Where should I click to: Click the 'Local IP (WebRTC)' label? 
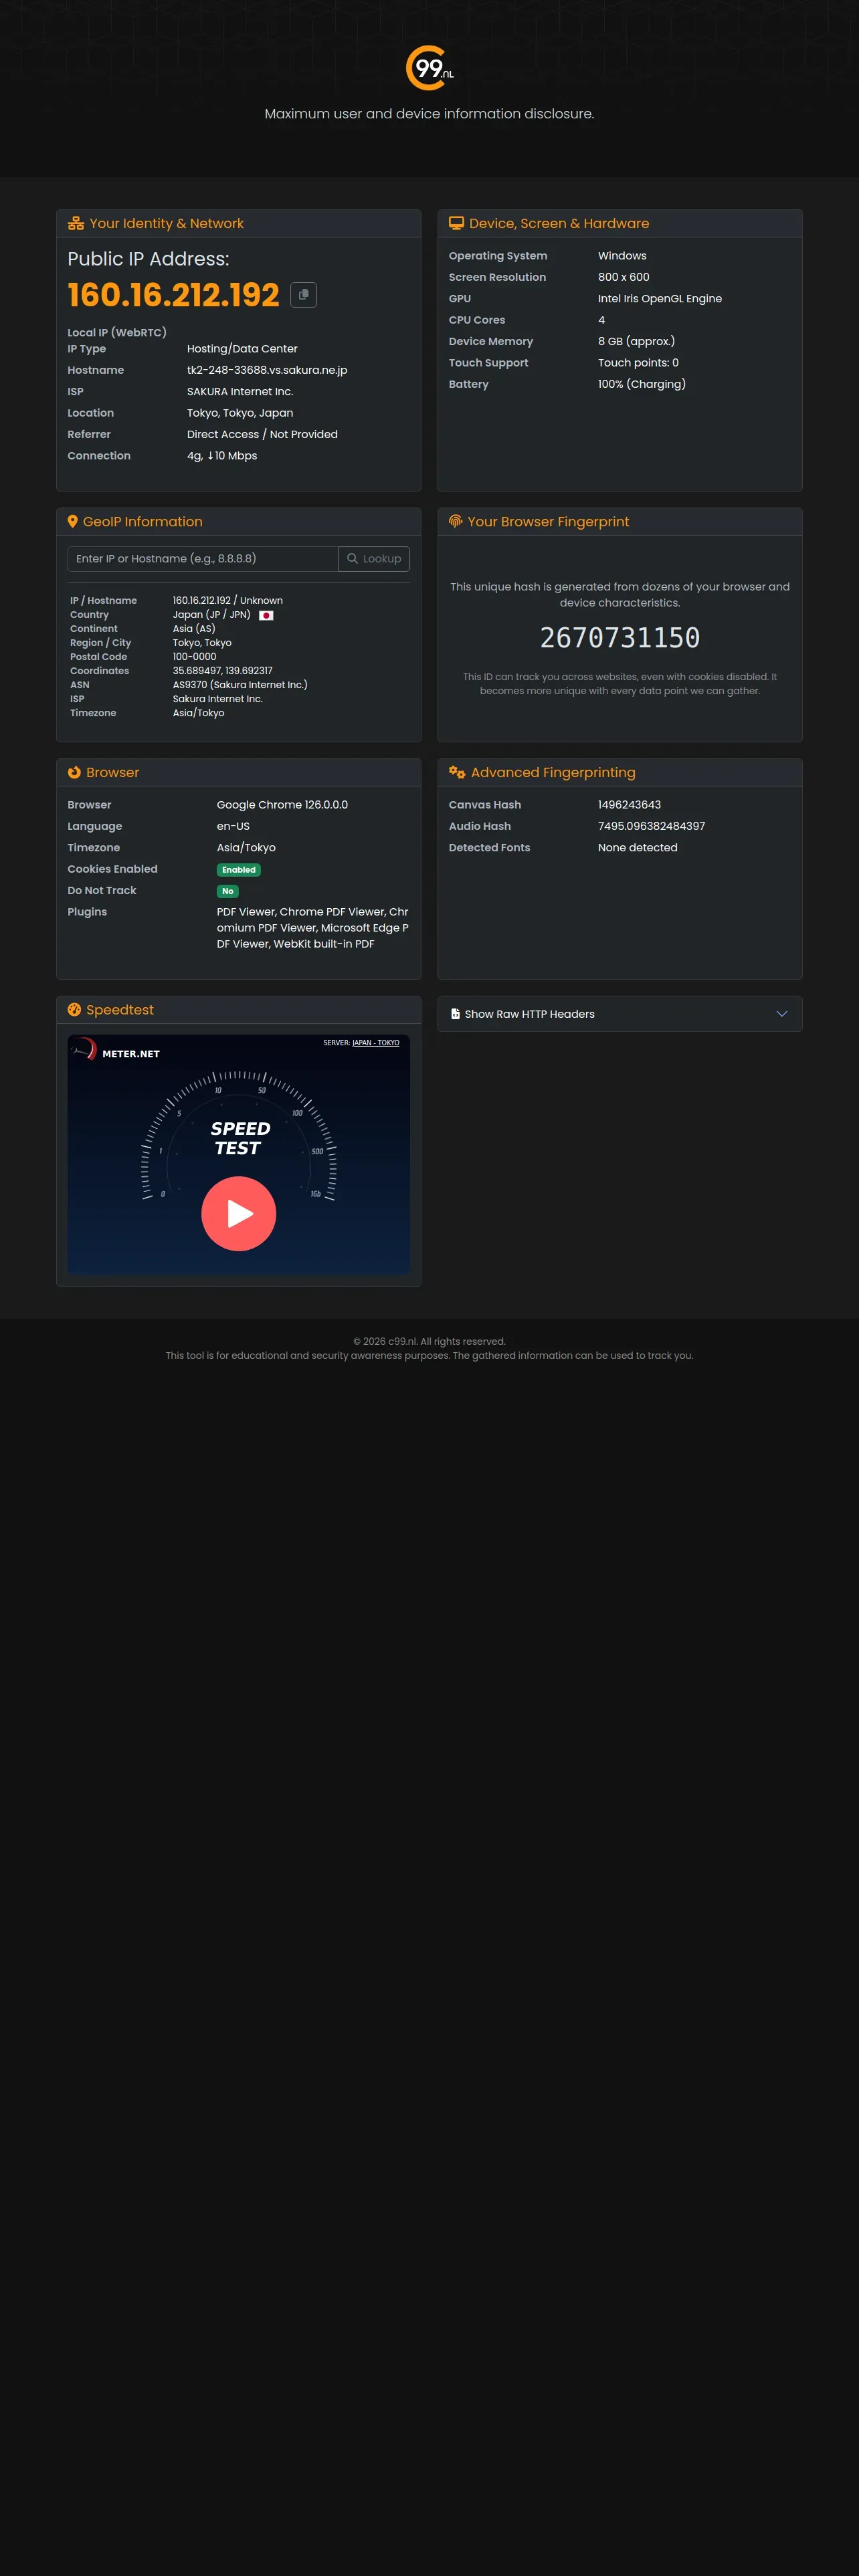point(117,333)
